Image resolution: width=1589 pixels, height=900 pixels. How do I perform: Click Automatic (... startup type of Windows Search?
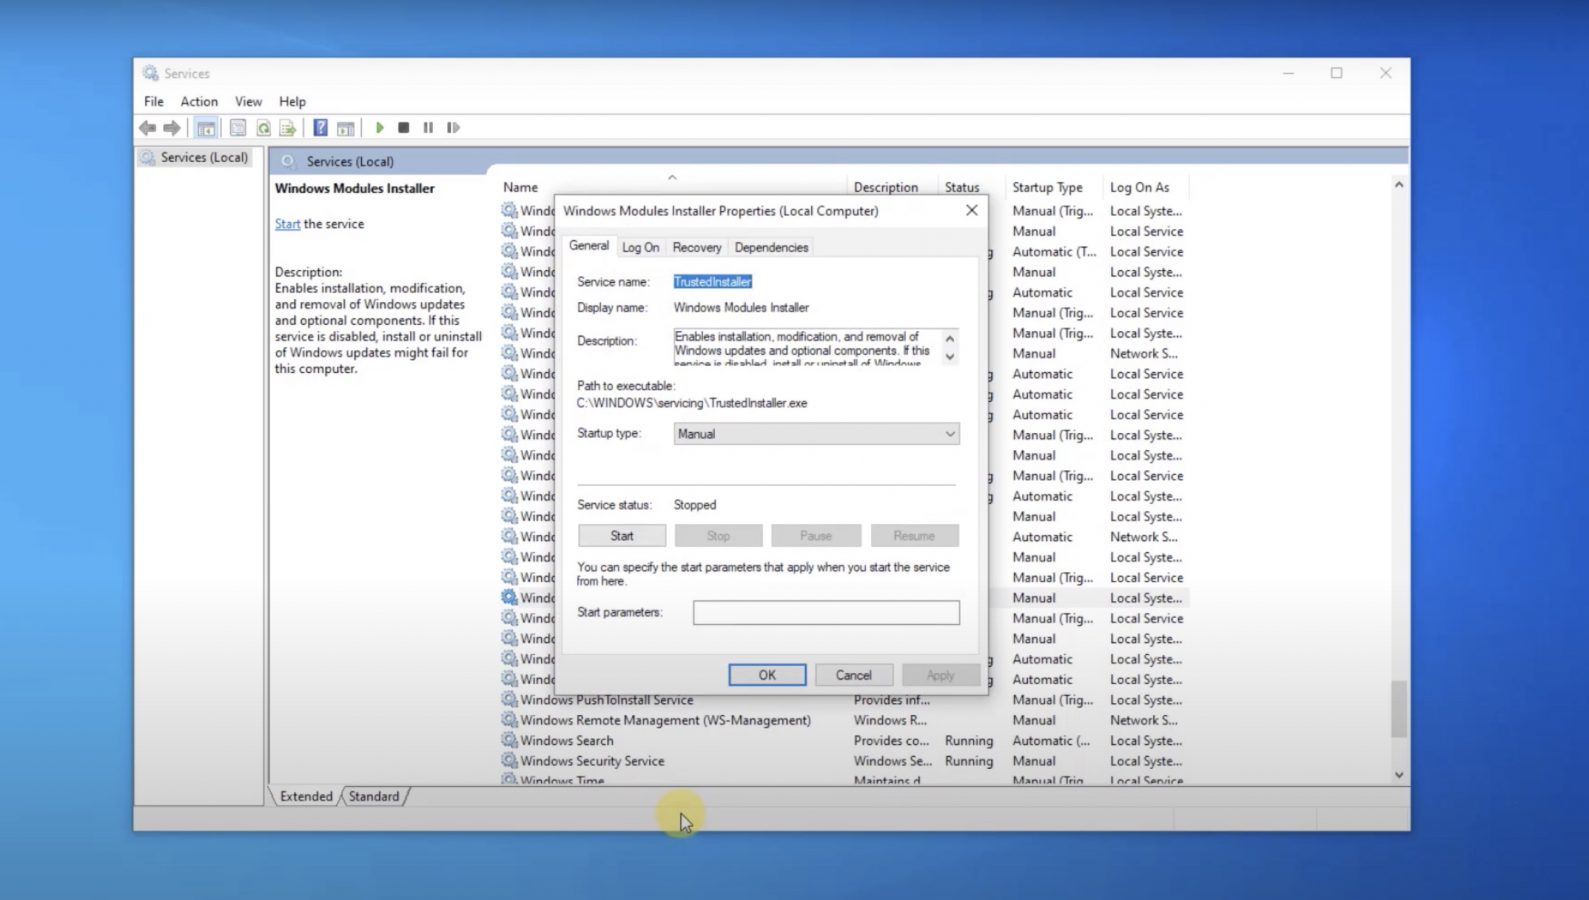1051,741
